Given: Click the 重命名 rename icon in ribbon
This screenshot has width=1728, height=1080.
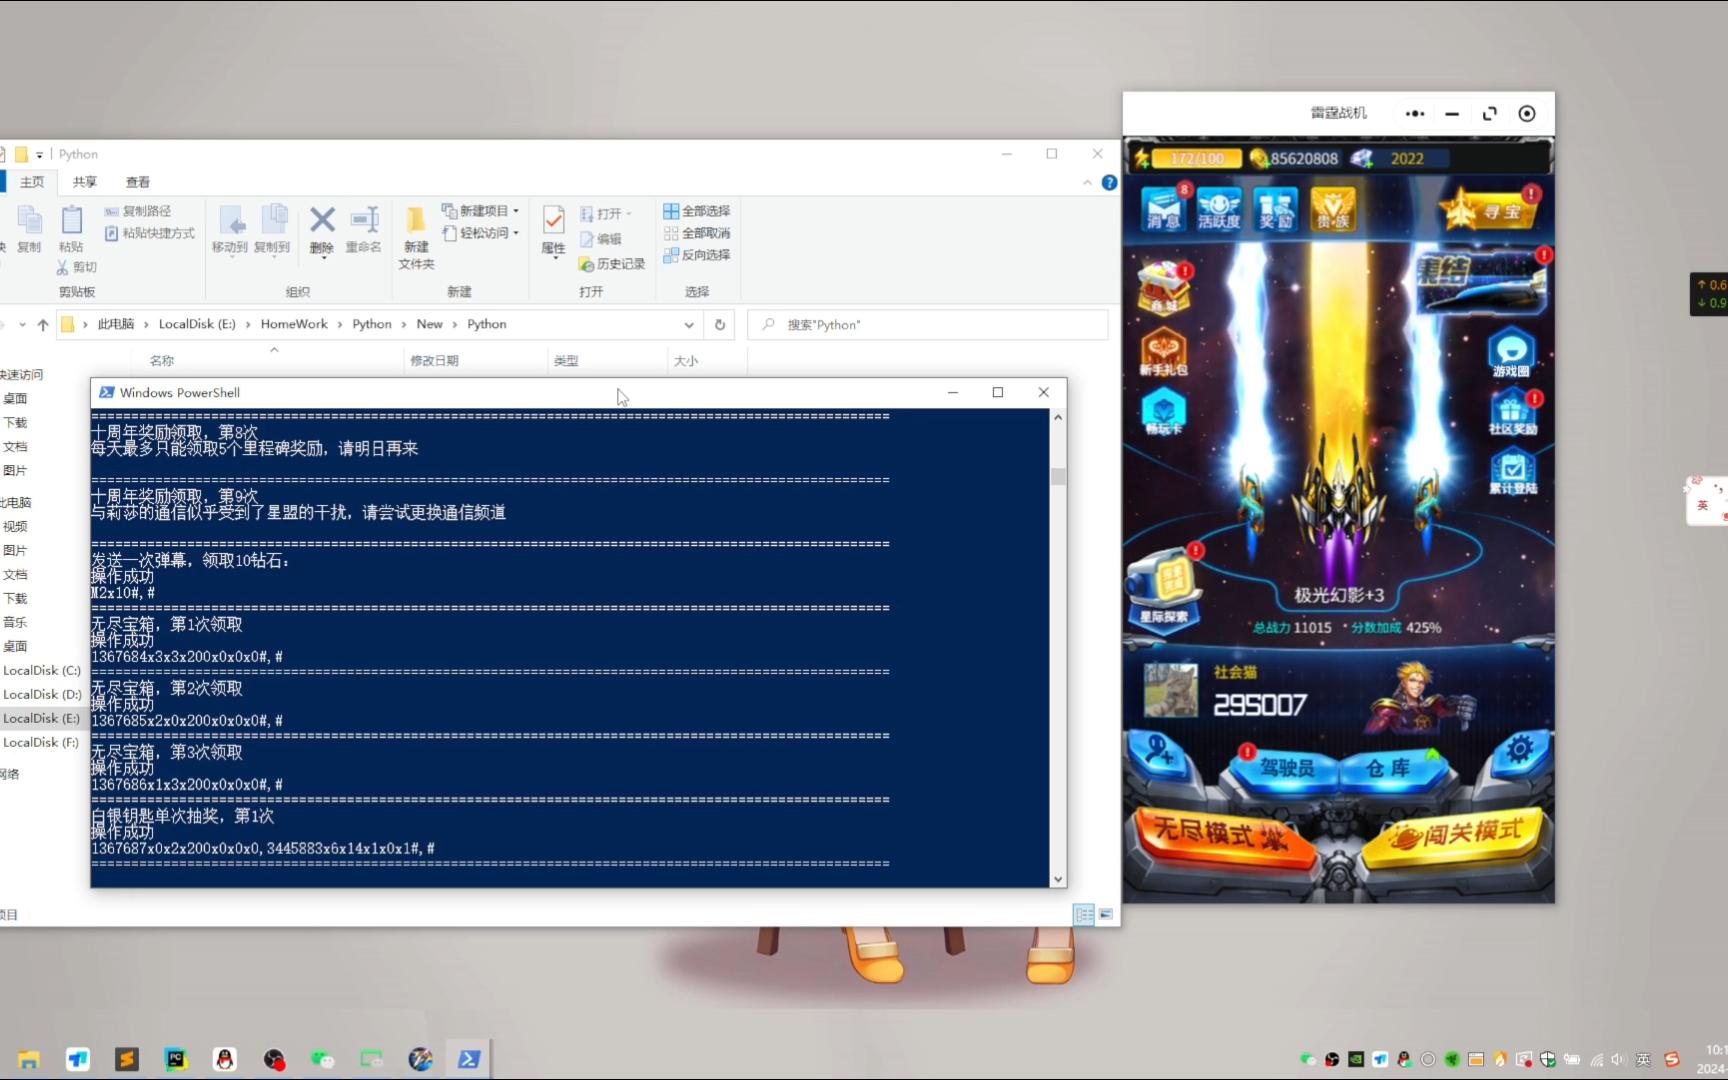Looking at the screenshot, I should (x=363, y=230).
